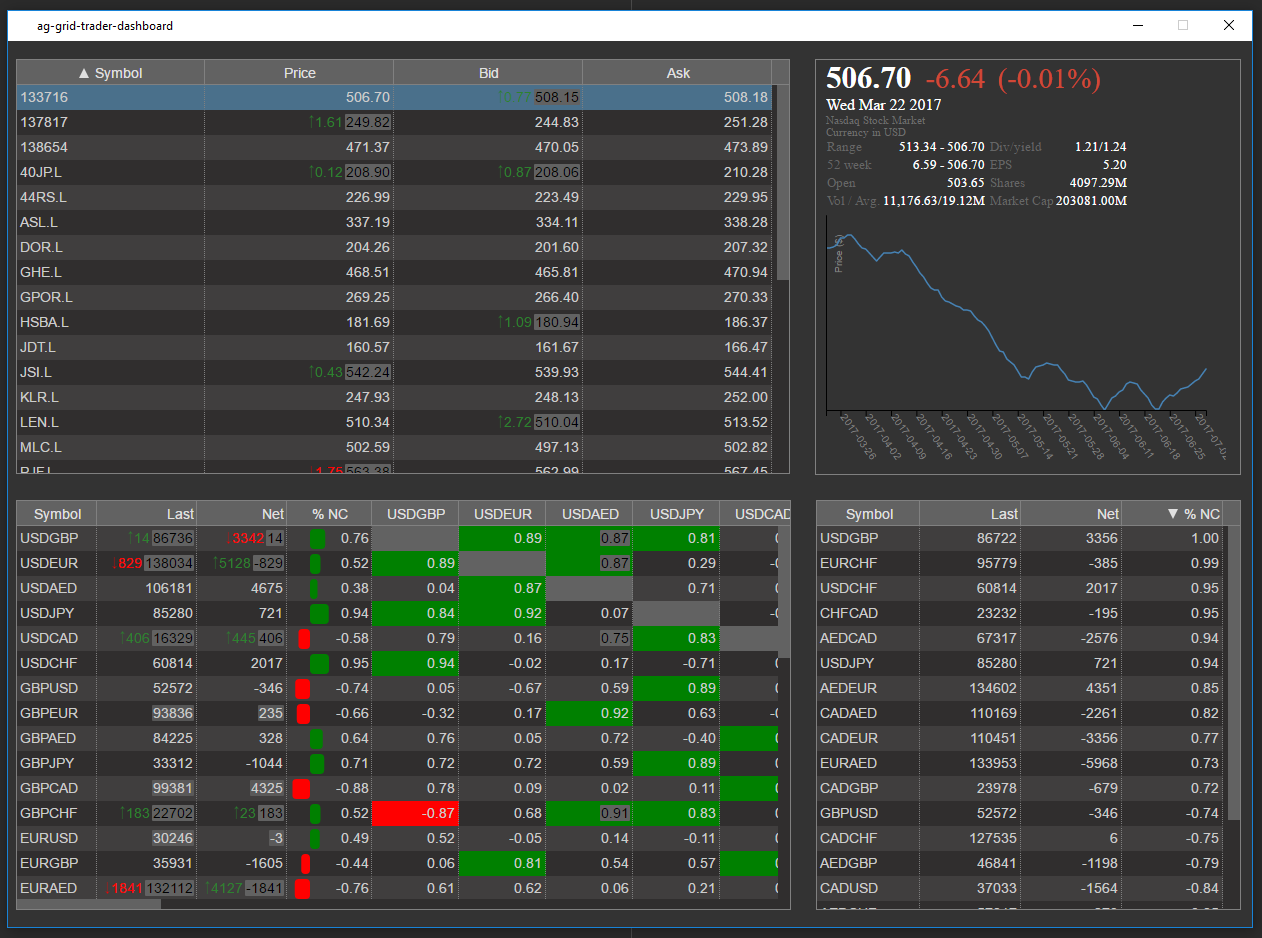The height and width of the screenshot is (938, 1262).
Task: Select the LEN.L stock row
Action: [394, 422]
